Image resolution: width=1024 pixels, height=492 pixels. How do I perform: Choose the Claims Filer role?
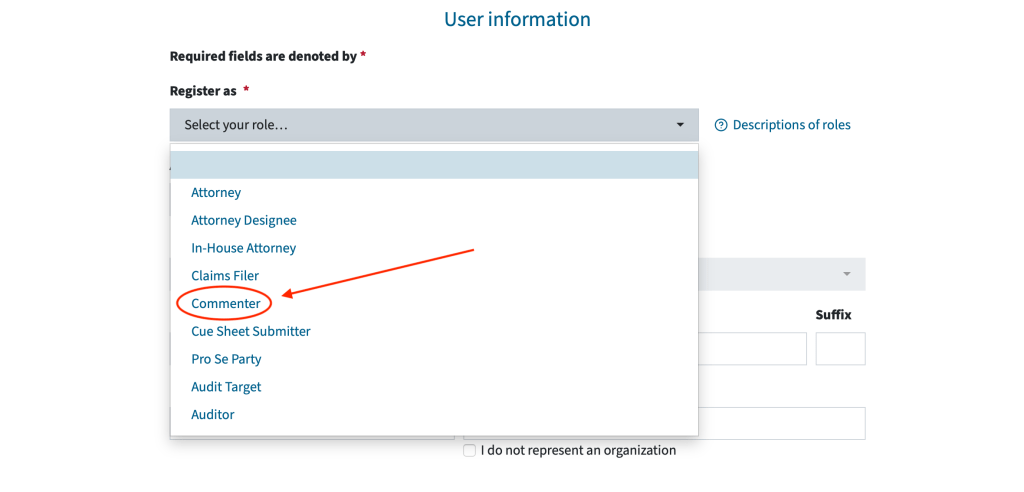pyautogui.click(x=225, y=276)
